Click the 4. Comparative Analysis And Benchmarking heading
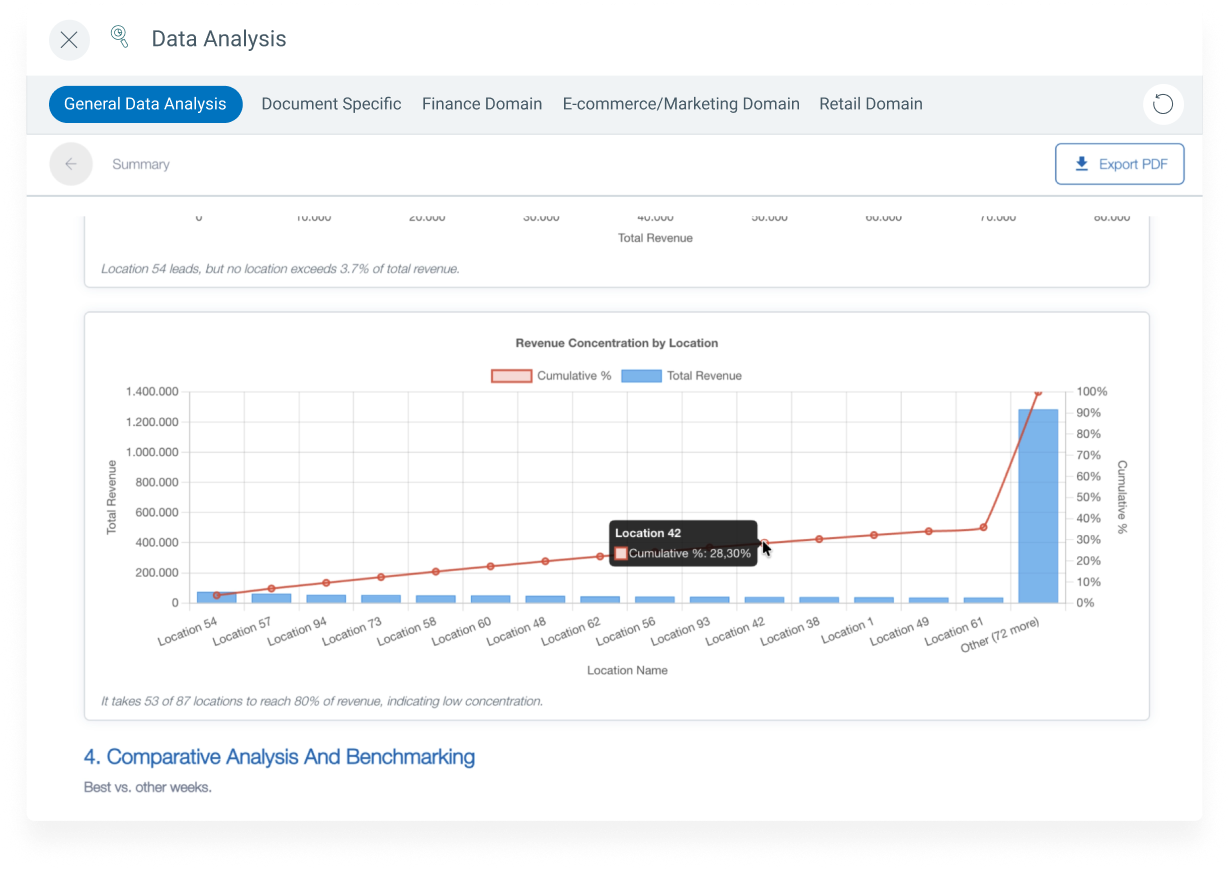1230x870 pixels. [279, 757]
